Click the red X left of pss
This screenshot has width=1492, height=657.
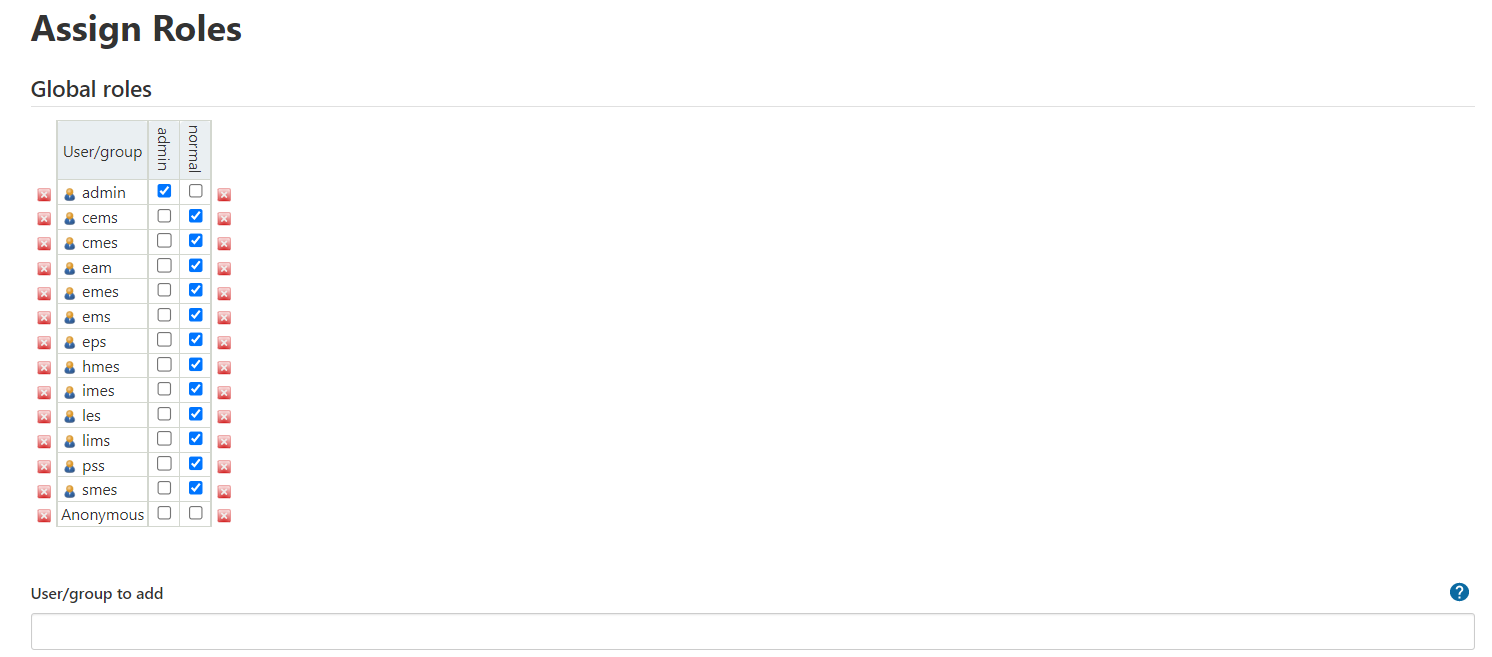coord(44,467)
